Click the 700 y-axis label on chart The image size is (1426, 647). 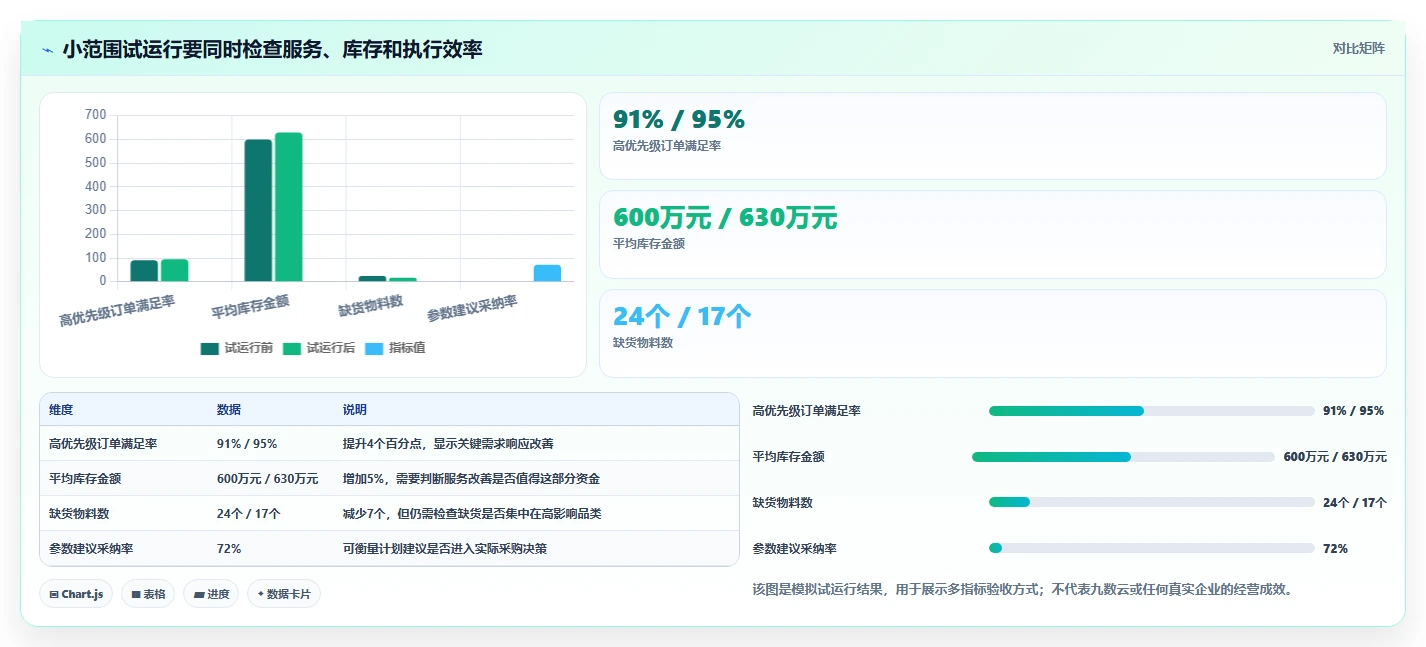click(x=96, y=115)
